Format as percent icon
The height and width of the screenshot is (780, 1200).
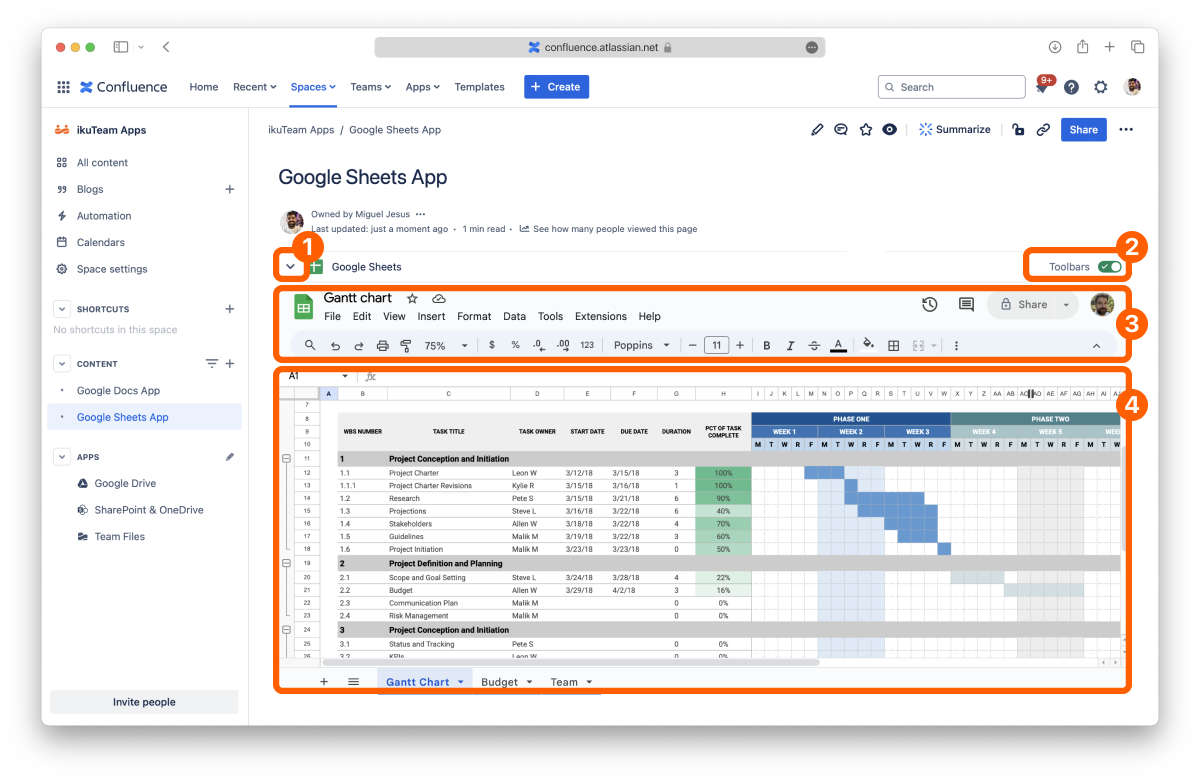coord(515,345)
